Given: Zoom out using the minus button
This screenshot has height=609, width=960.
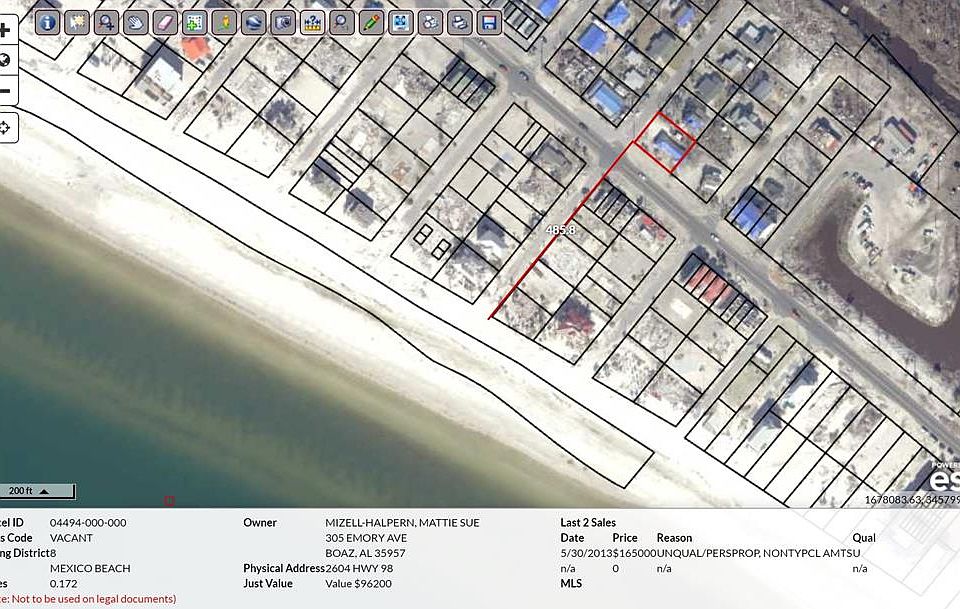Looking at the screenshot, I should coord(5,91).
